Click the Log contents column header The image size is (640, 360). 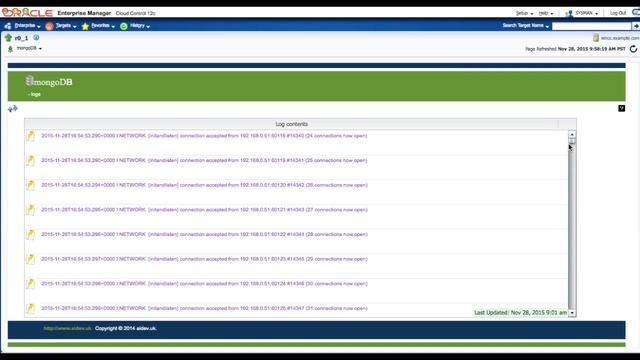291,124
